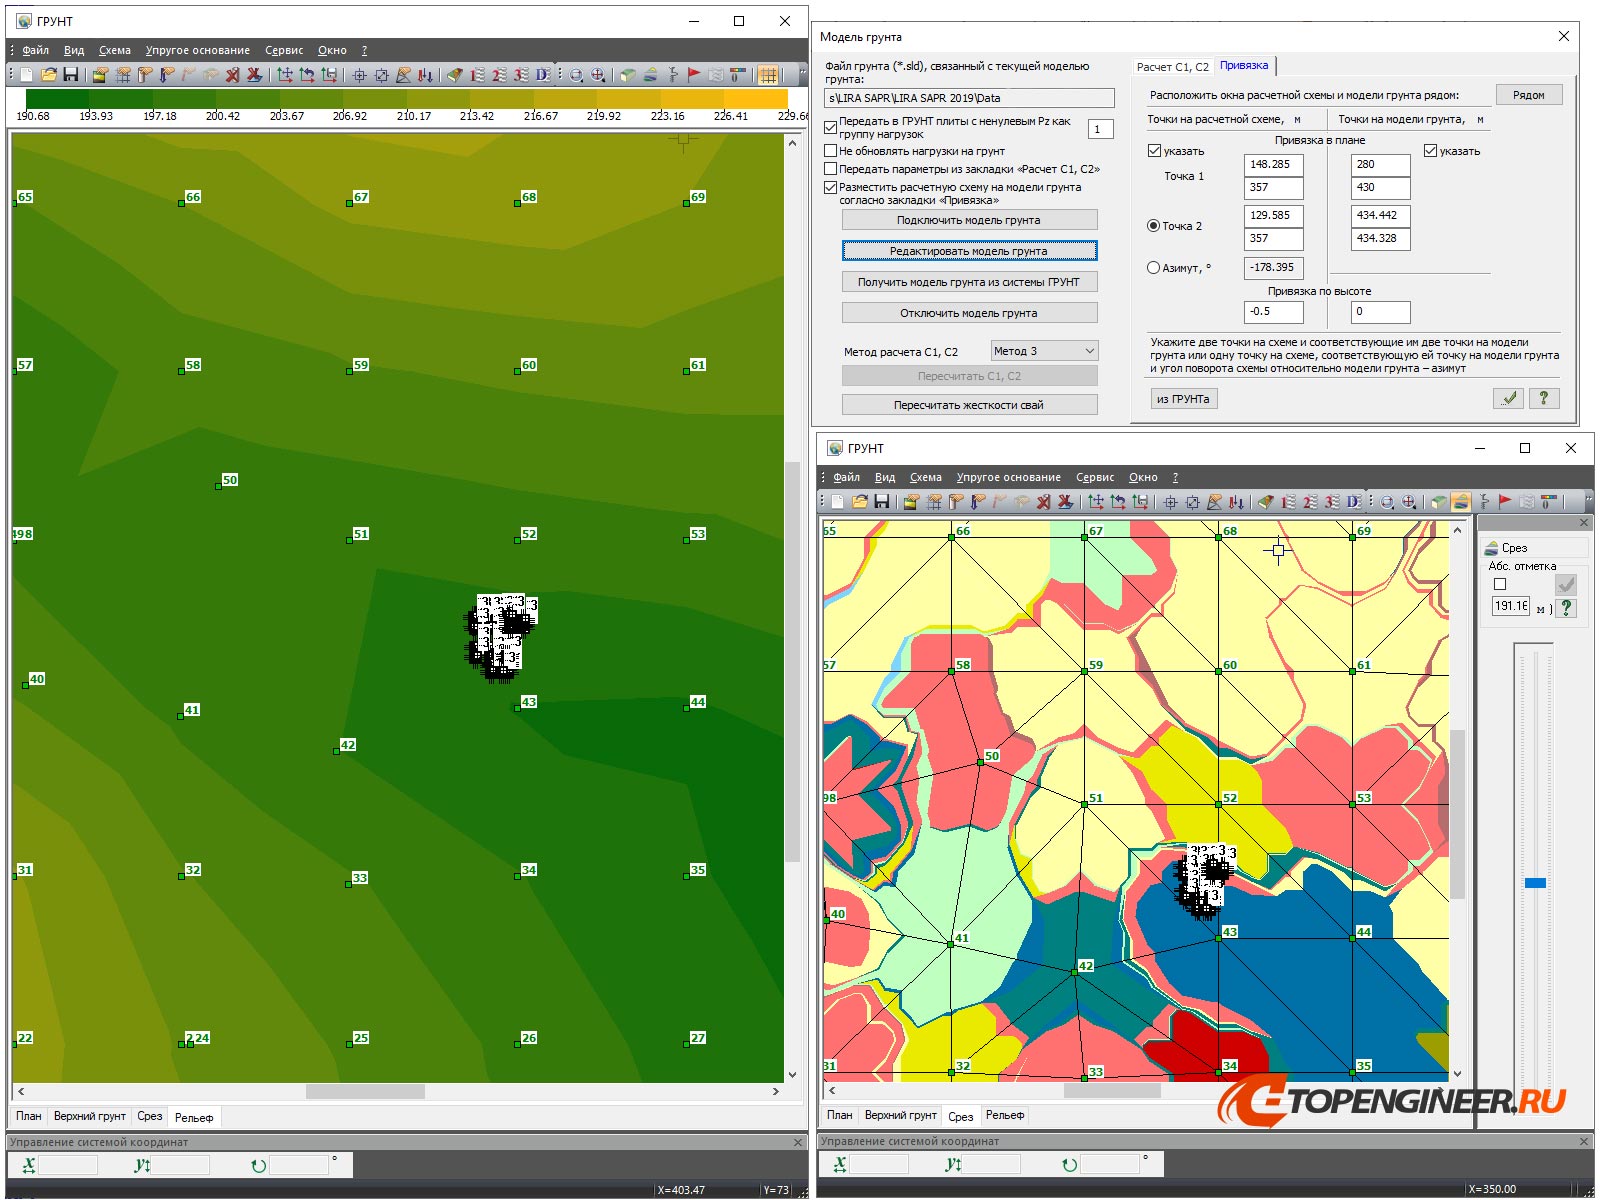Click the Save icon in left ГРУНТ toolbar
The image size is (1600, 1200).
click(71, 75)
